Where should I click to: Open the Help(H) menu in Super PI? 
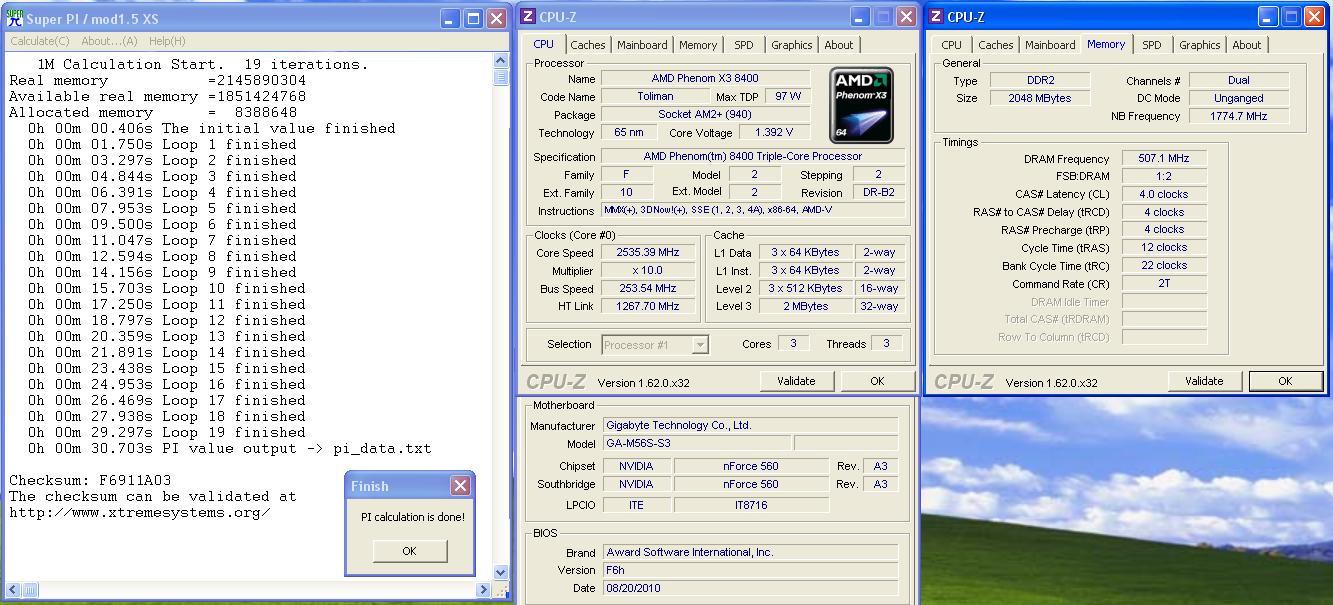point(166,41)
